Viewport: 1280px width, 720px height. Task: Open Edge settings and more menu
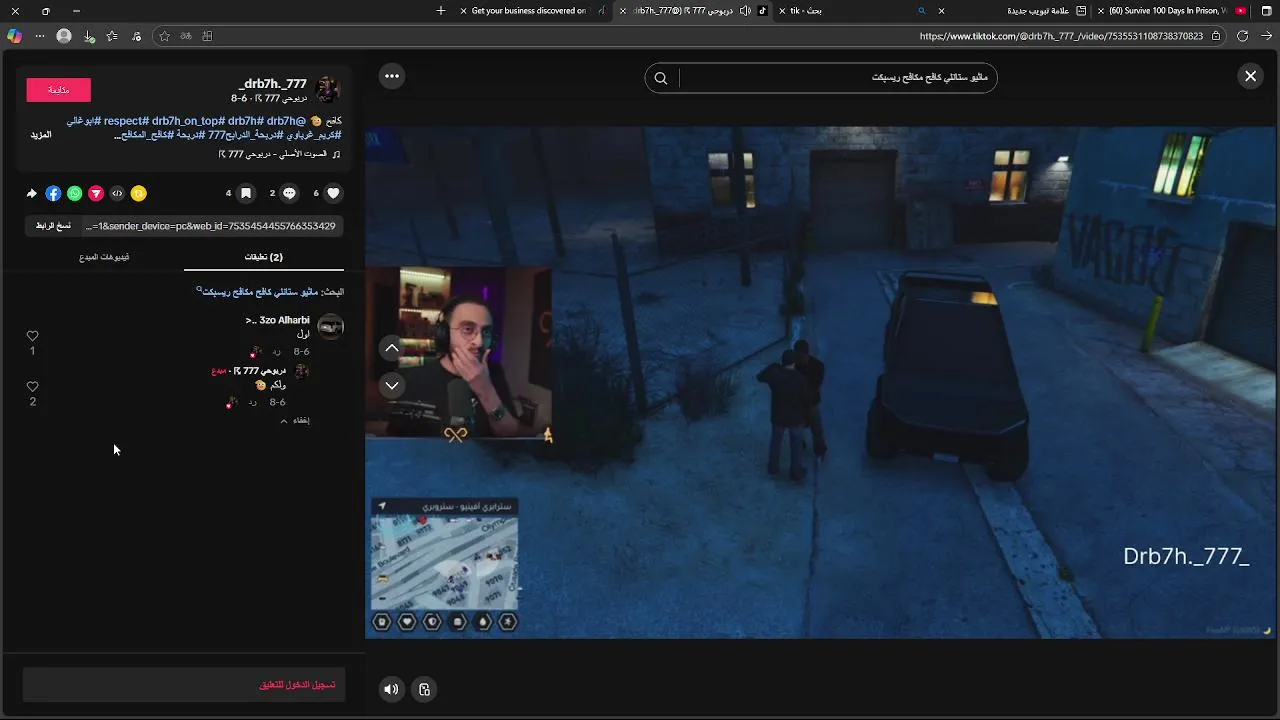(x=40, y=36)
